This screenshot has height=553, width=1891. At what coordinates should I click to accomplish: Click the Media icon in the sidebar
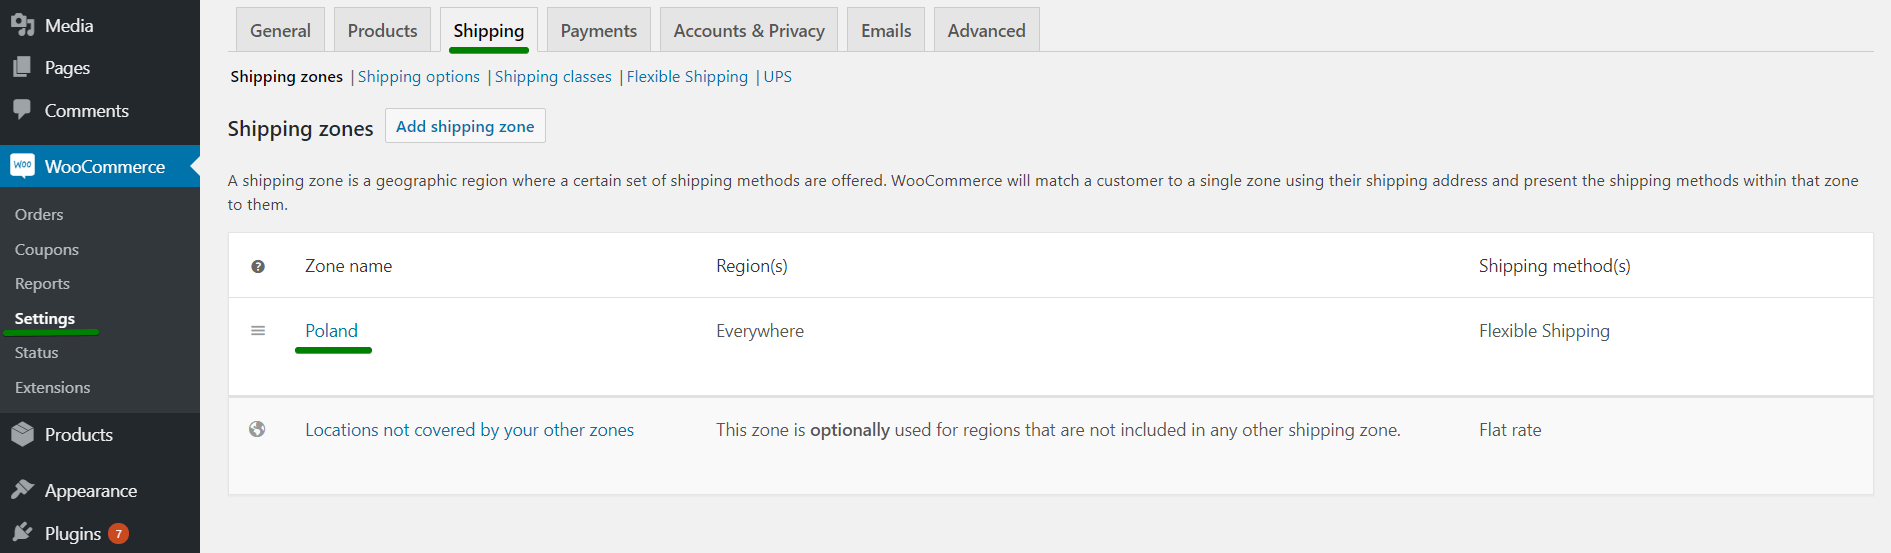pyautogui.click(x=22, y=25)
